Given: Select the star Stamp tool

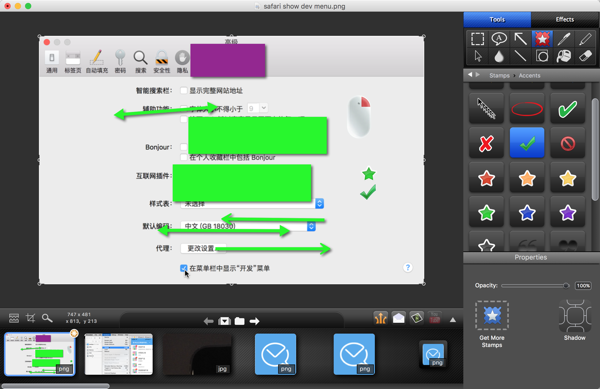Looking at the screenshot, I should tap(542, 39).
